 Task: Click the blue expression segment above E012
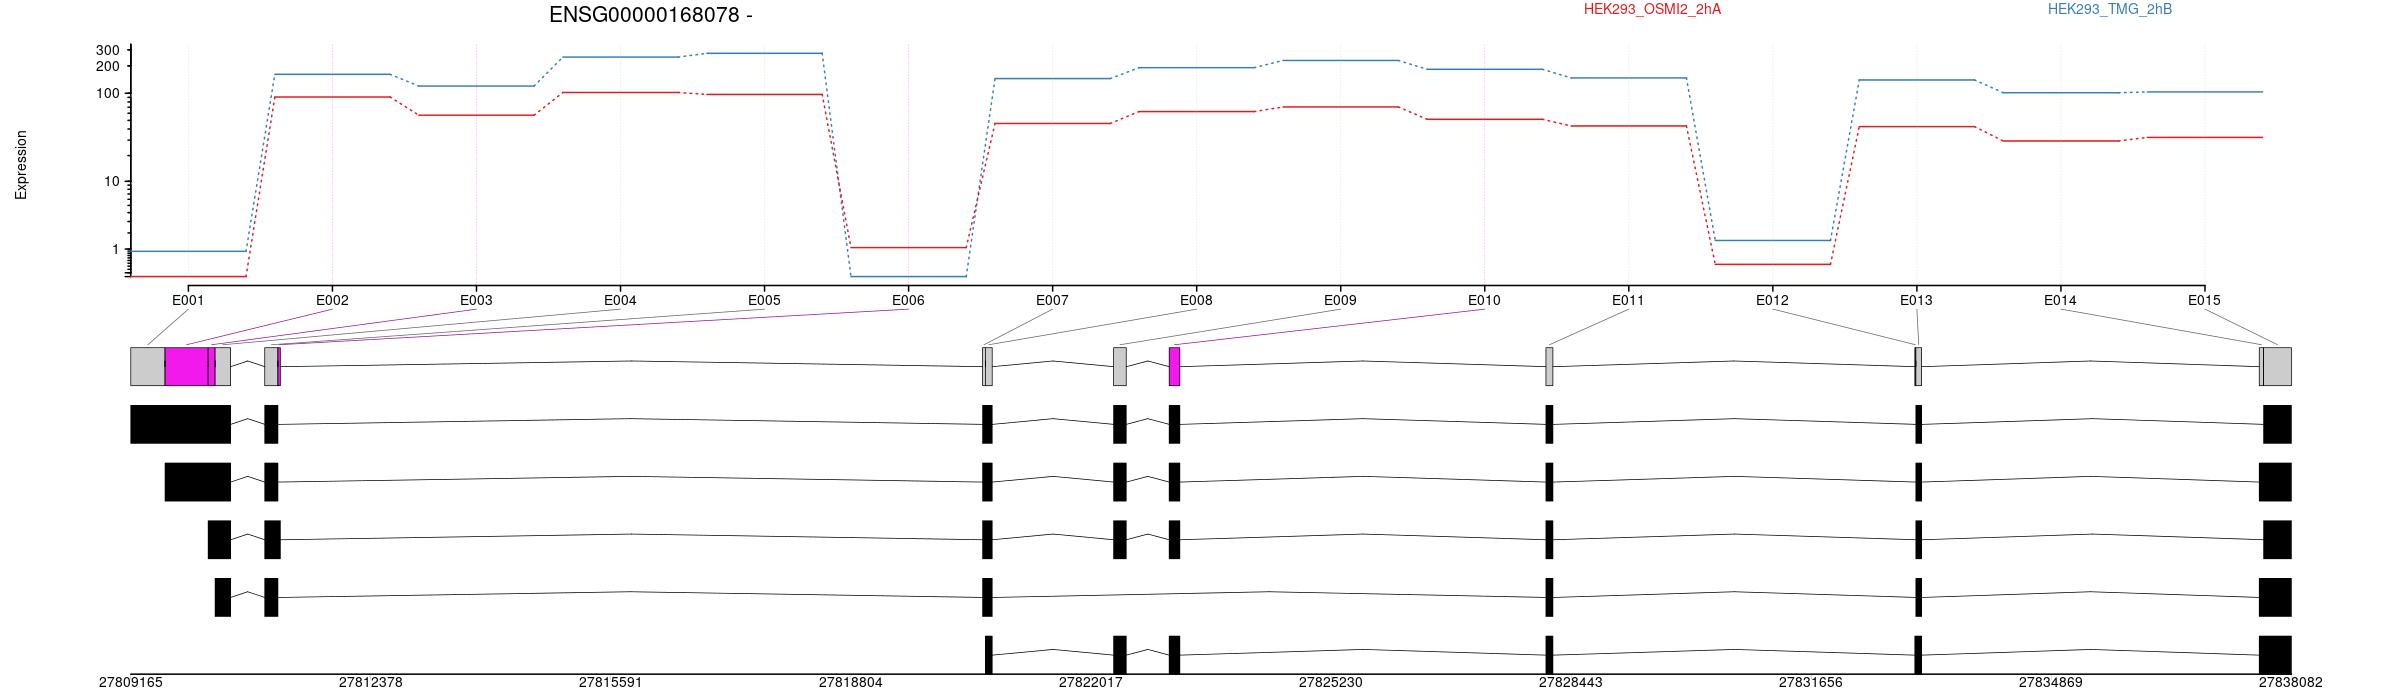point(1773,240)
